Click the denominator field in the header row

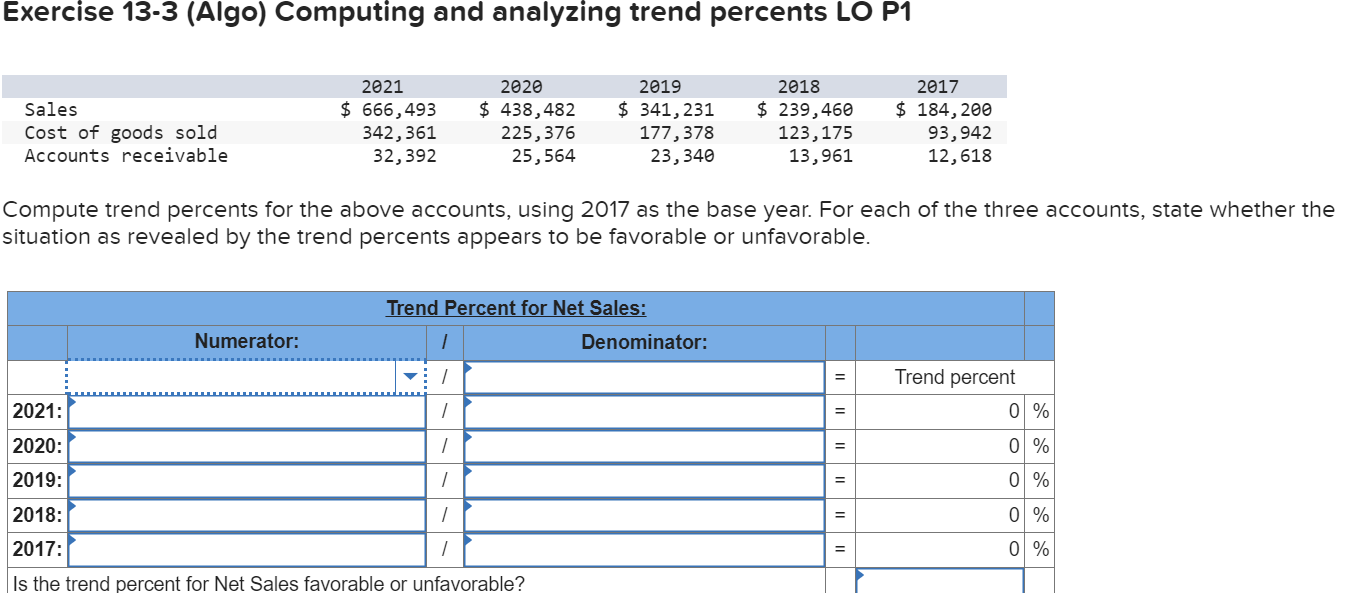click(640, 376)
